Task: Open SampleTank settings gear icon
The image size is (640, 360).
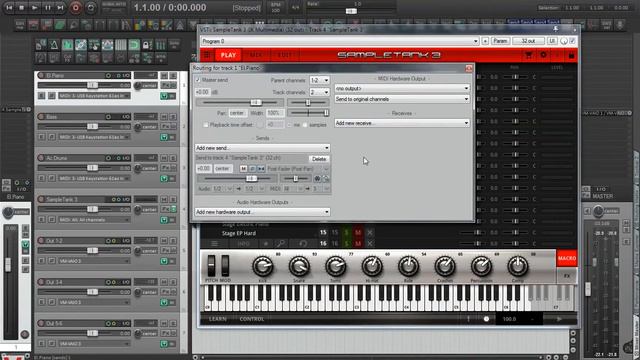Action: (543, 55)
